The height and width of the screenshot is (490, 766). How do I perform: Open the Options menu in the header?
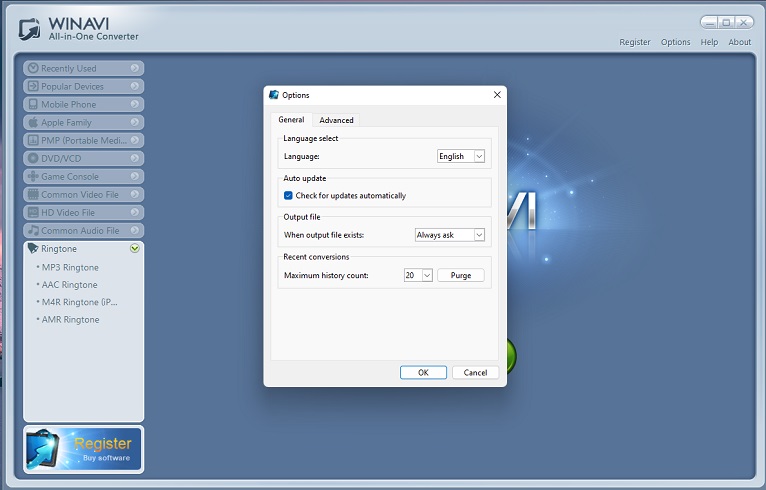pos(676,42)
